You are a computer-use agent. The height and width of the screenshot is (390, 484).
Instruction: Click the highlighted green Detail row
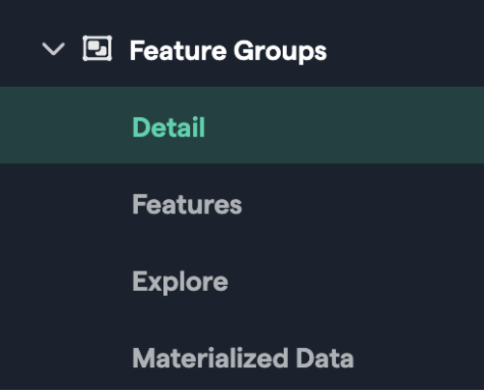click(x=242, y=125)
